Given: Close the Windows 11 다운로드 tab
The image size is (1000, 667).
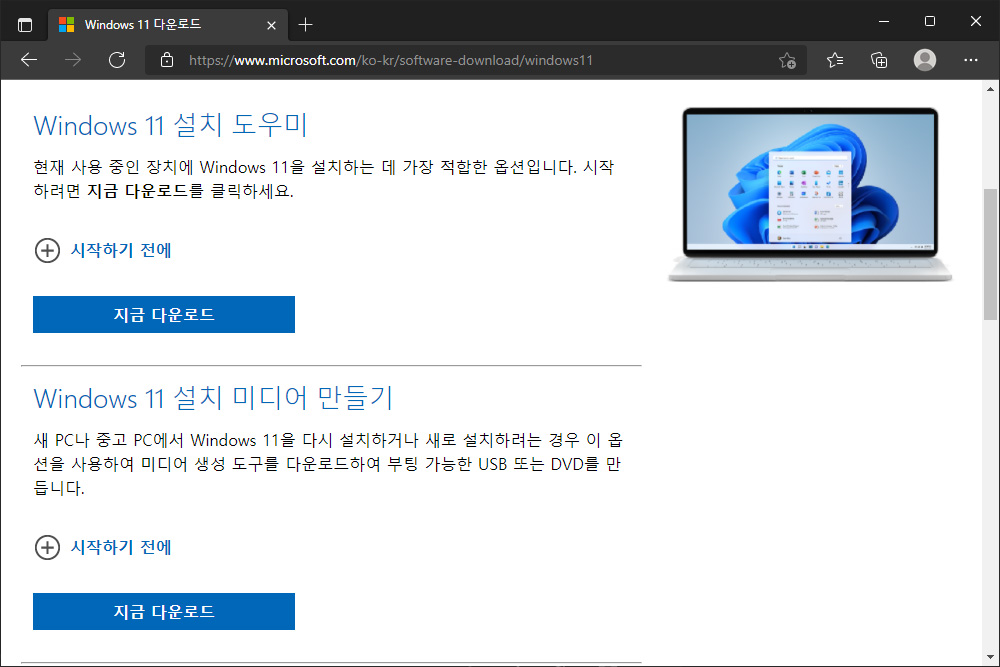Looking at the screenshot, I should 271,25.
